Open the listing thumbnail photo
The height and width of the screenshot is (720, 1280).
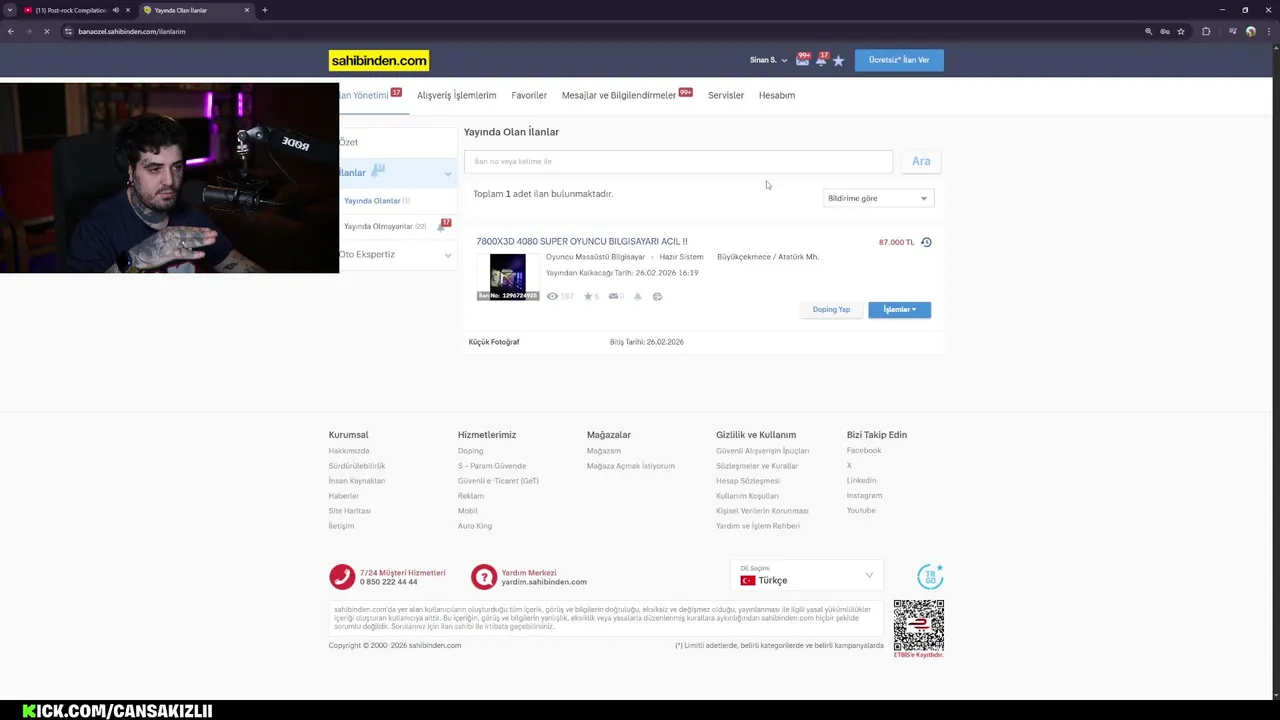[x=507, y=277]
